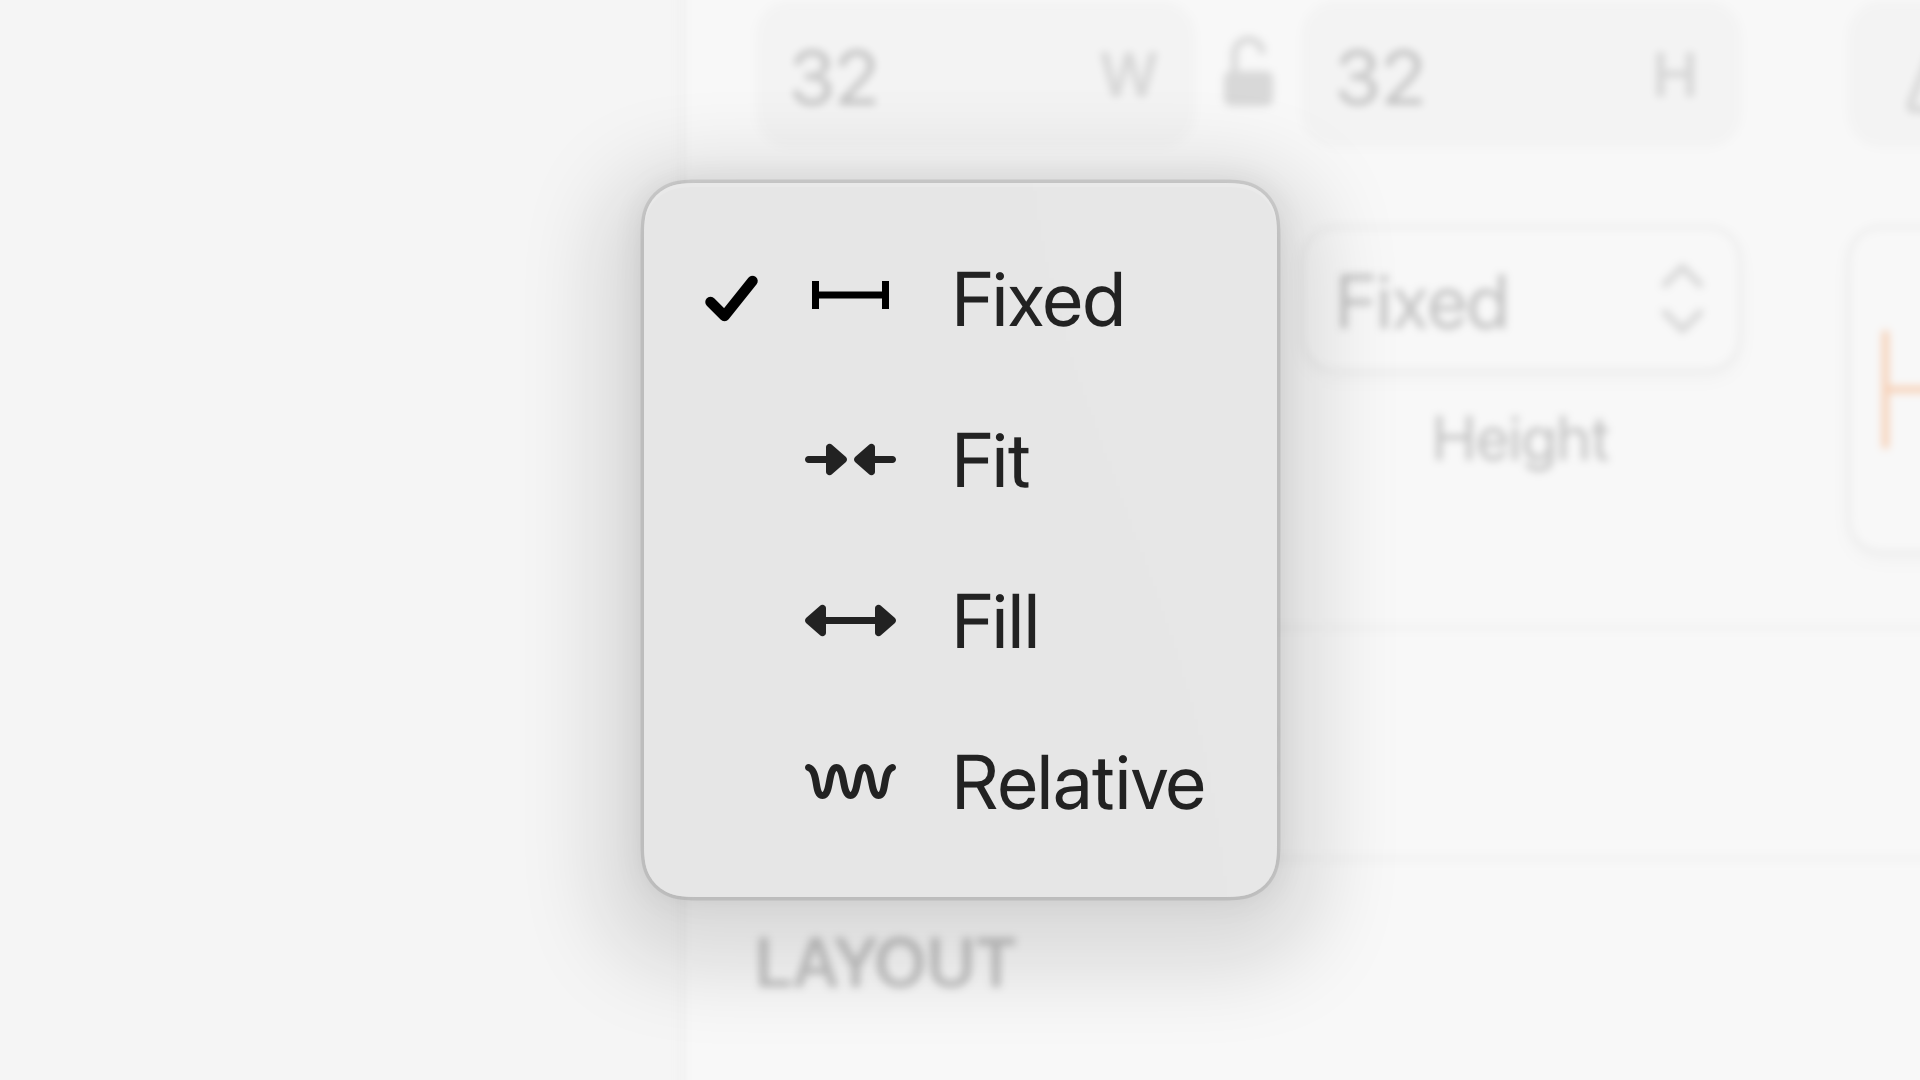Image resolution: width=1920 pixels, height=1080 pixels.
Task: Toggle the currently checked Fixed option off
Action: (x=1038, y=299)
